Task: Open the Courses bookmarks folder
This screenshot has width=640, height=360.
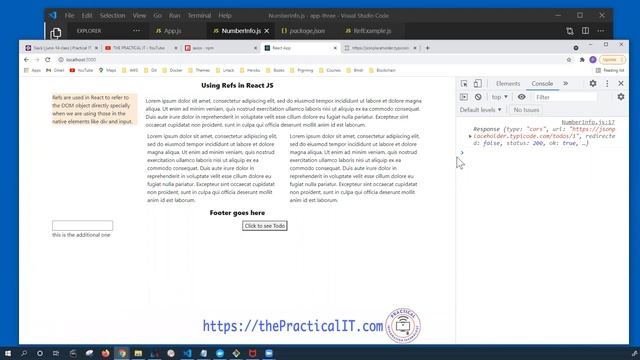Action: [329, 70]
